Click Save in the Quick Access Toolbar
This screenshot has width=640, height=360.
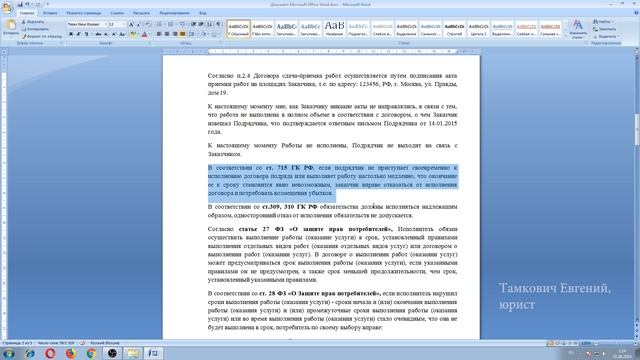(20, 4)
